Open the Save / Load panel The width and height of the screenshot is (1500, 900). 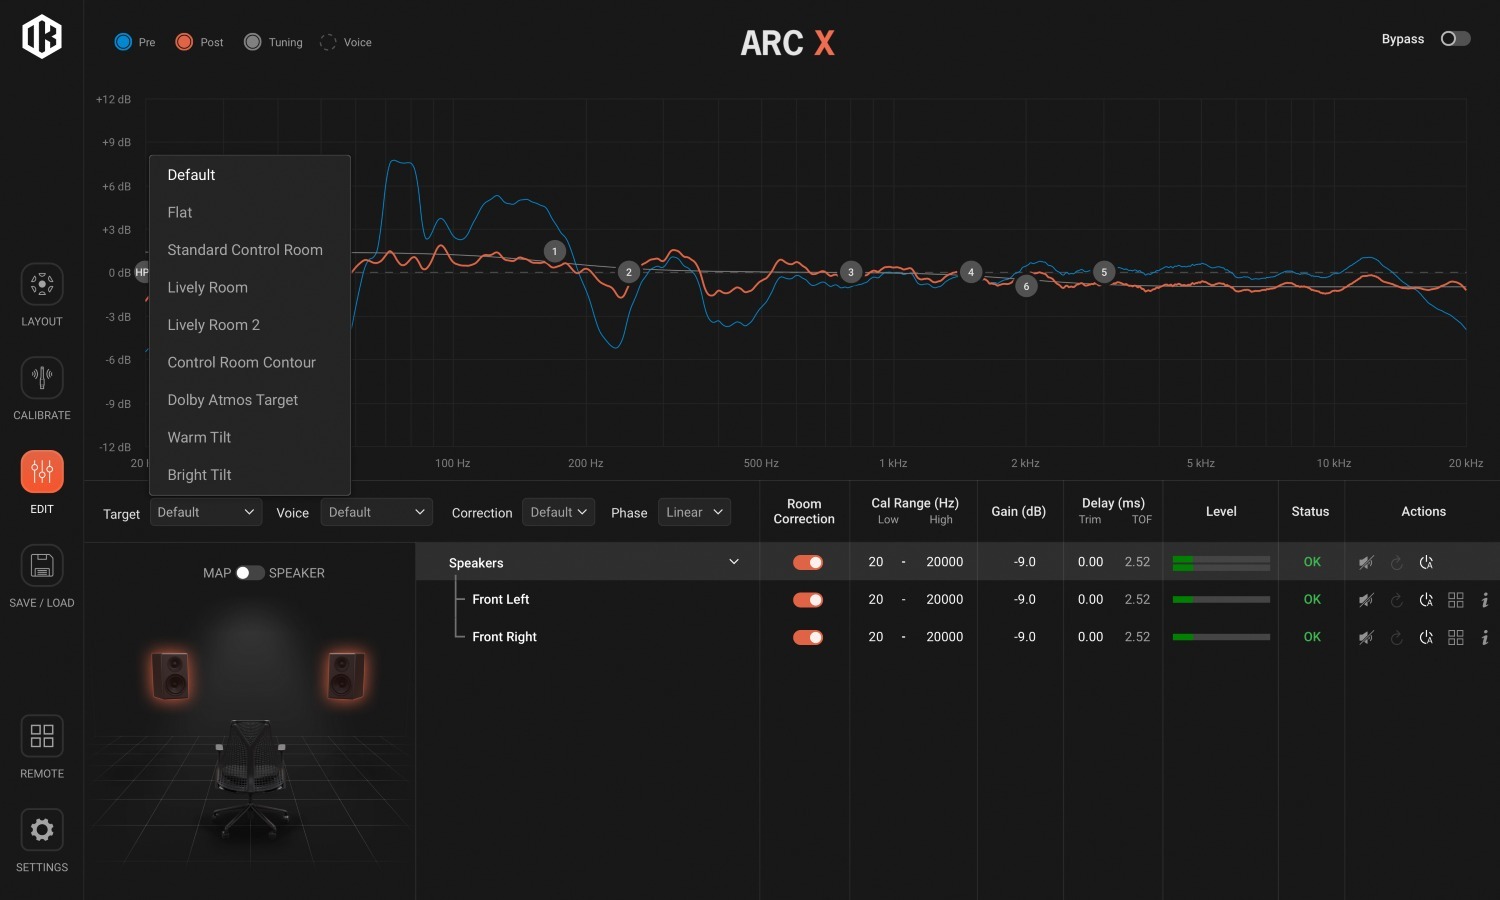42,567
